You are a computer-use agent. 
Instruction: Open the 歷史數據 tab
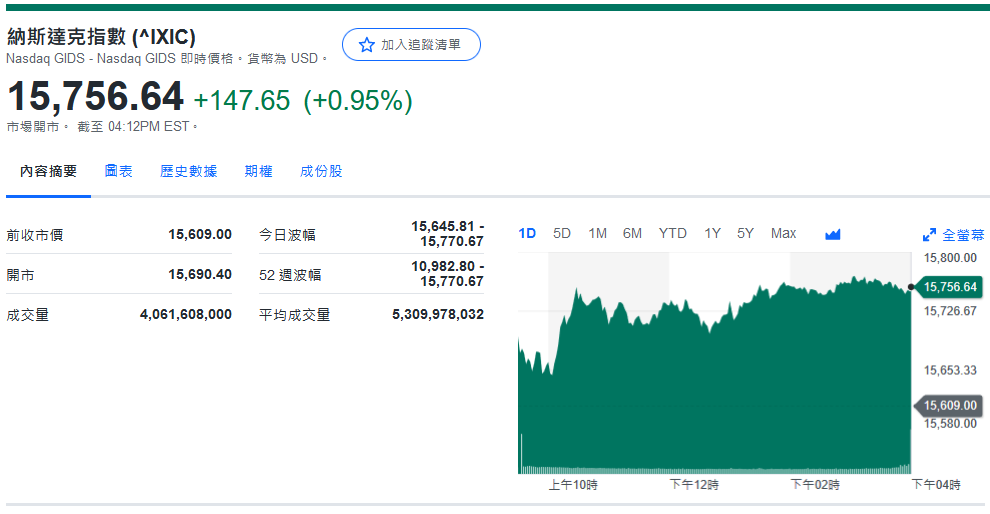coord(188,171)
